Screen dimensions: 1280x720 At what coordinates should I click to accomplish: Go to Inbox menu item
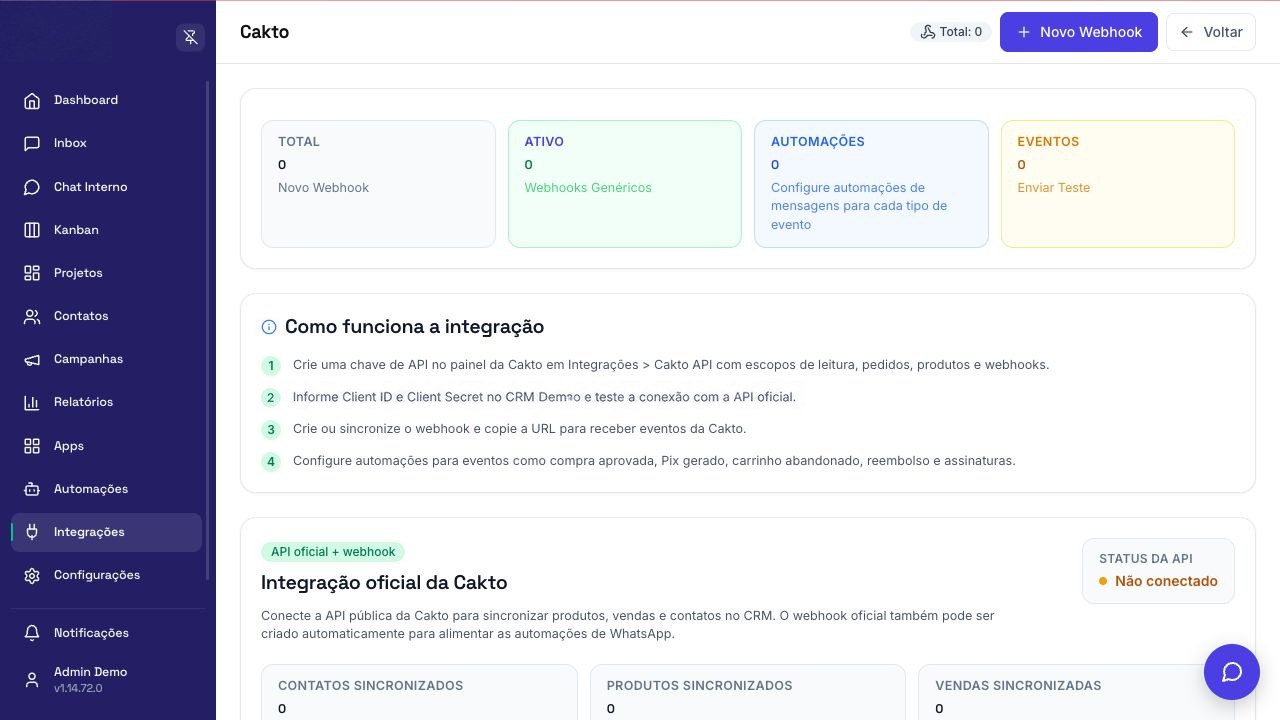point(106,143)
